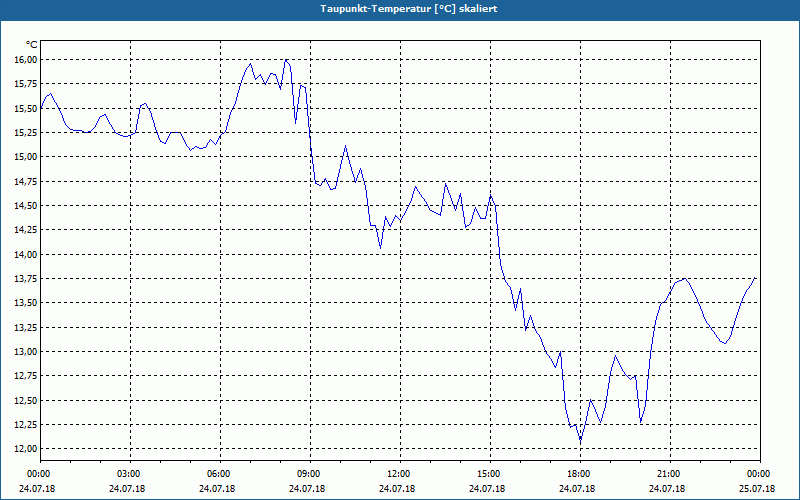Click the 15,50 y-axis value
This screenshot has width=800, height=500.
click(x=24, y=108)
